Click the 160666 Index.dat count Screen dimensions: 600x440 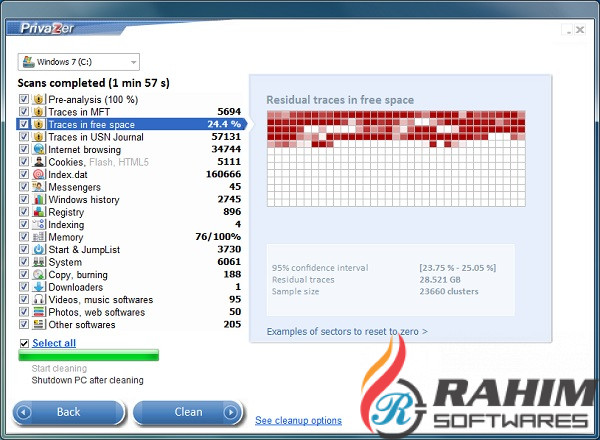(223, 174)
